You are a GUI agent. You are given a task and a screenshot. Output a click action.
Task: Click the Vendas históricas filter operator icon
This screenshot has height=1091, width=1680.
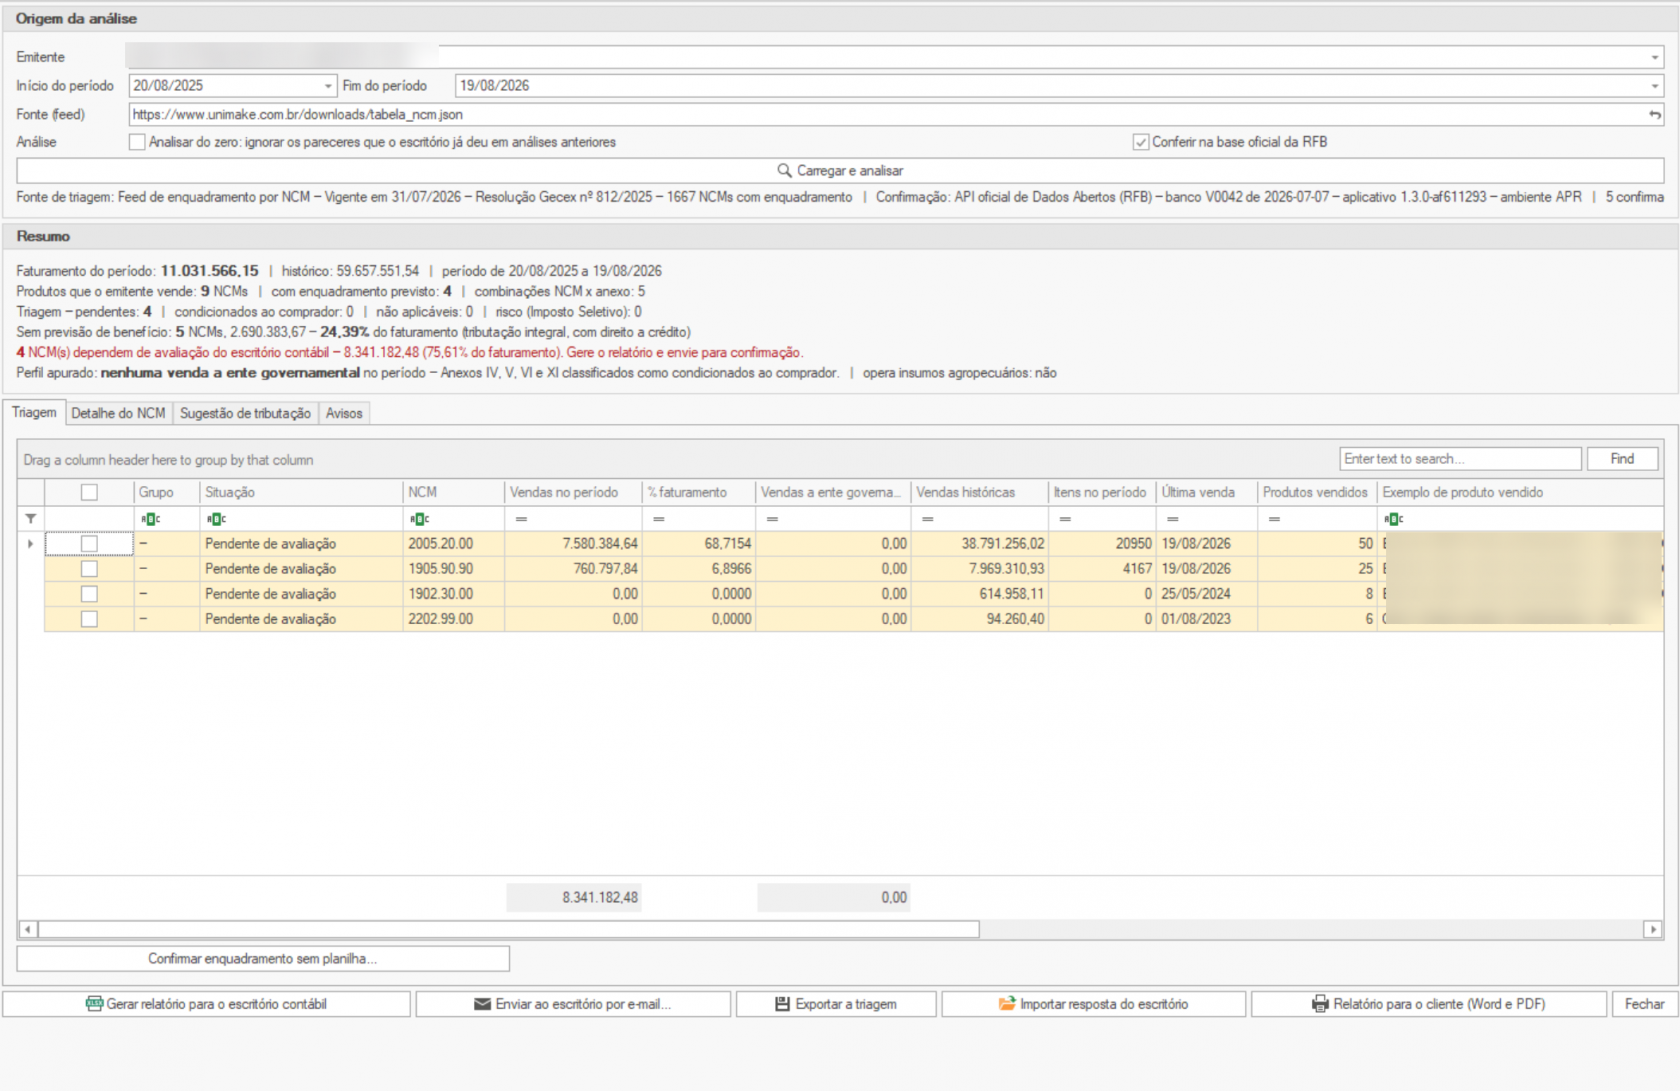927,519
